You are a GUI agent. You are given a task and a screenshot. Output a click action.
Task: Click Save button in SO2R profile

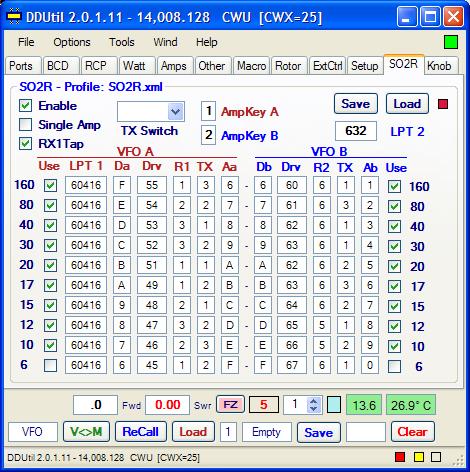point(356,104)
